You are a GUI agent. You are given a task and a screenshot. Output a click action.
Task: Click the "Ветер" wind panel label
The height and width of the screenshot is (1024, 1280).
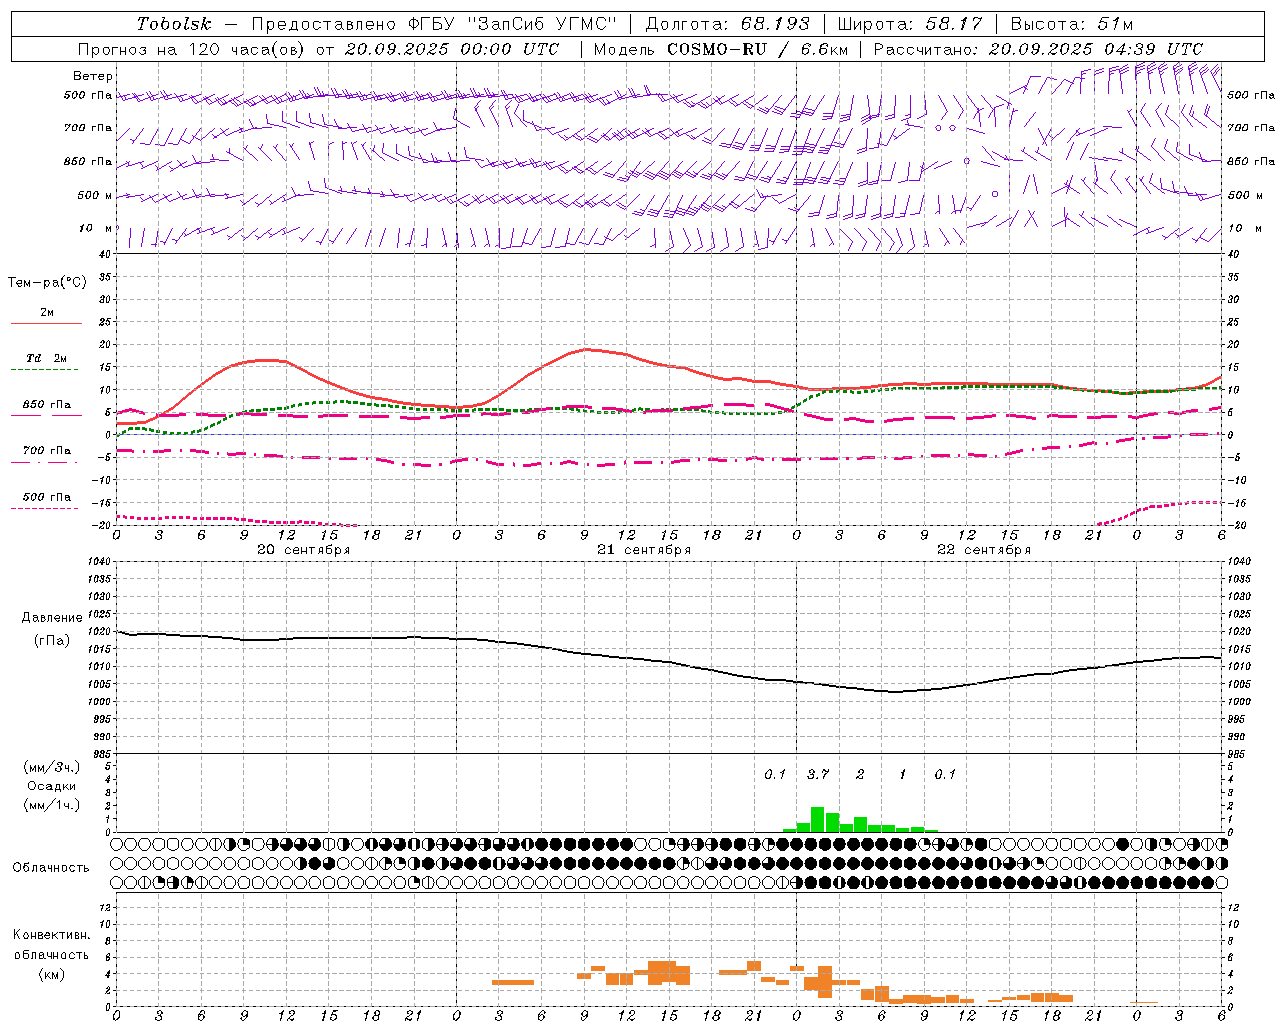(92, 76)
